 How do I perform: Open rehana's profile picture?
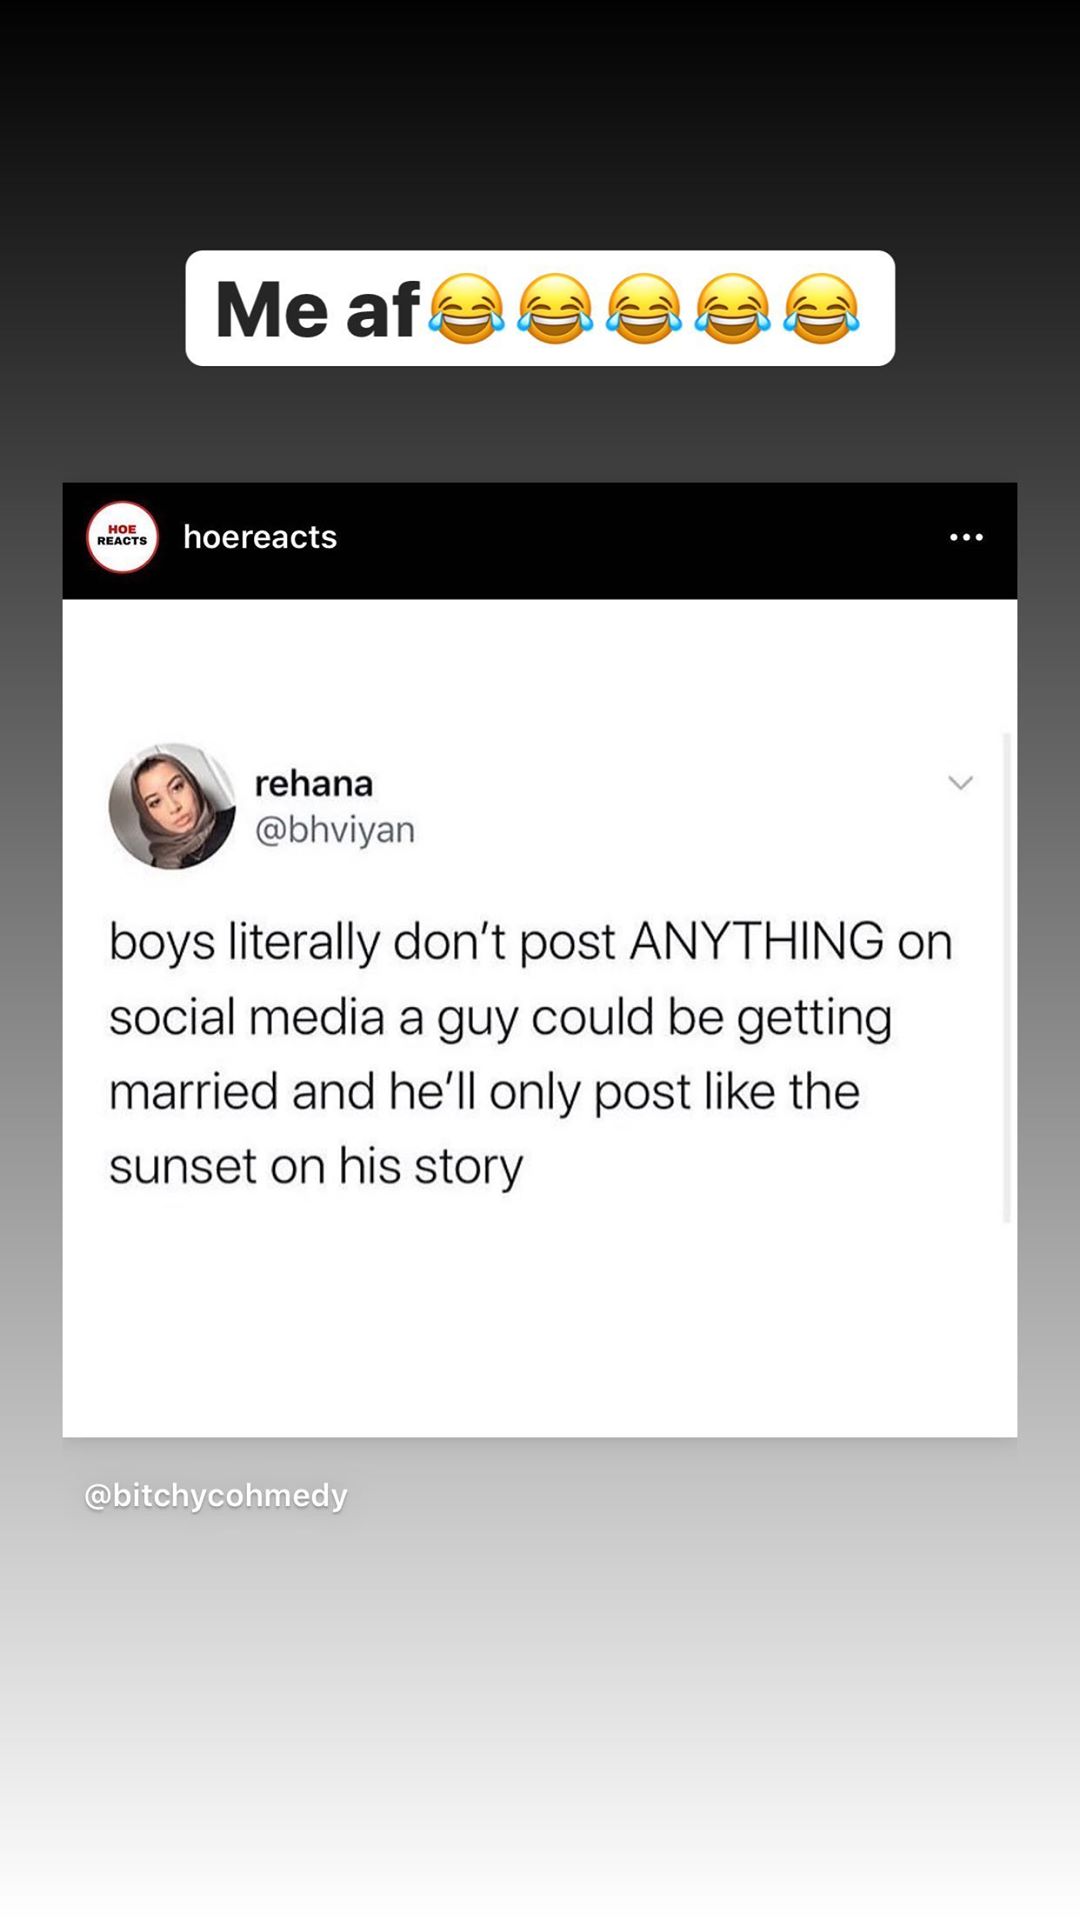pyautogui.click(x=172, y=806)
